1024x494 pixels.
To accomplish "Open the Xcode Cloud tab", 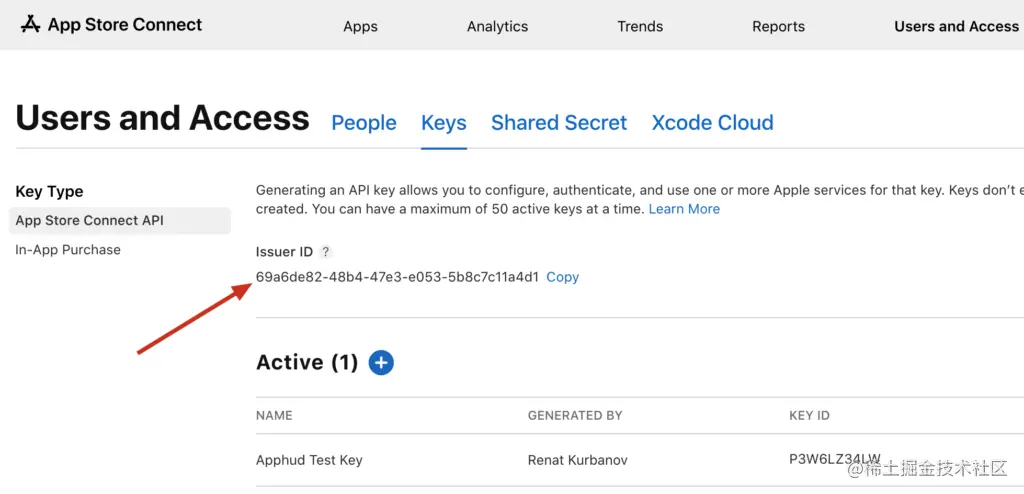I will [x=713, y=123].
